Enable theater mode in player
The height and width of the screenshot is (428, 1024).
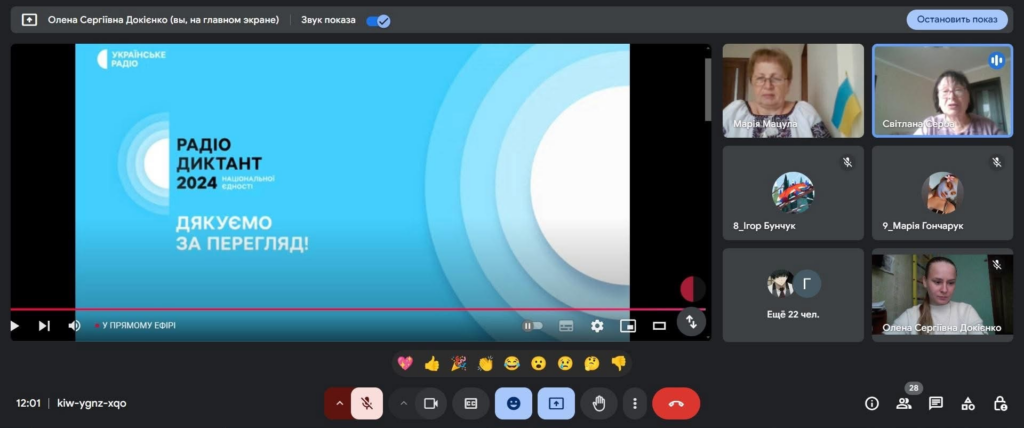(659, 325)
